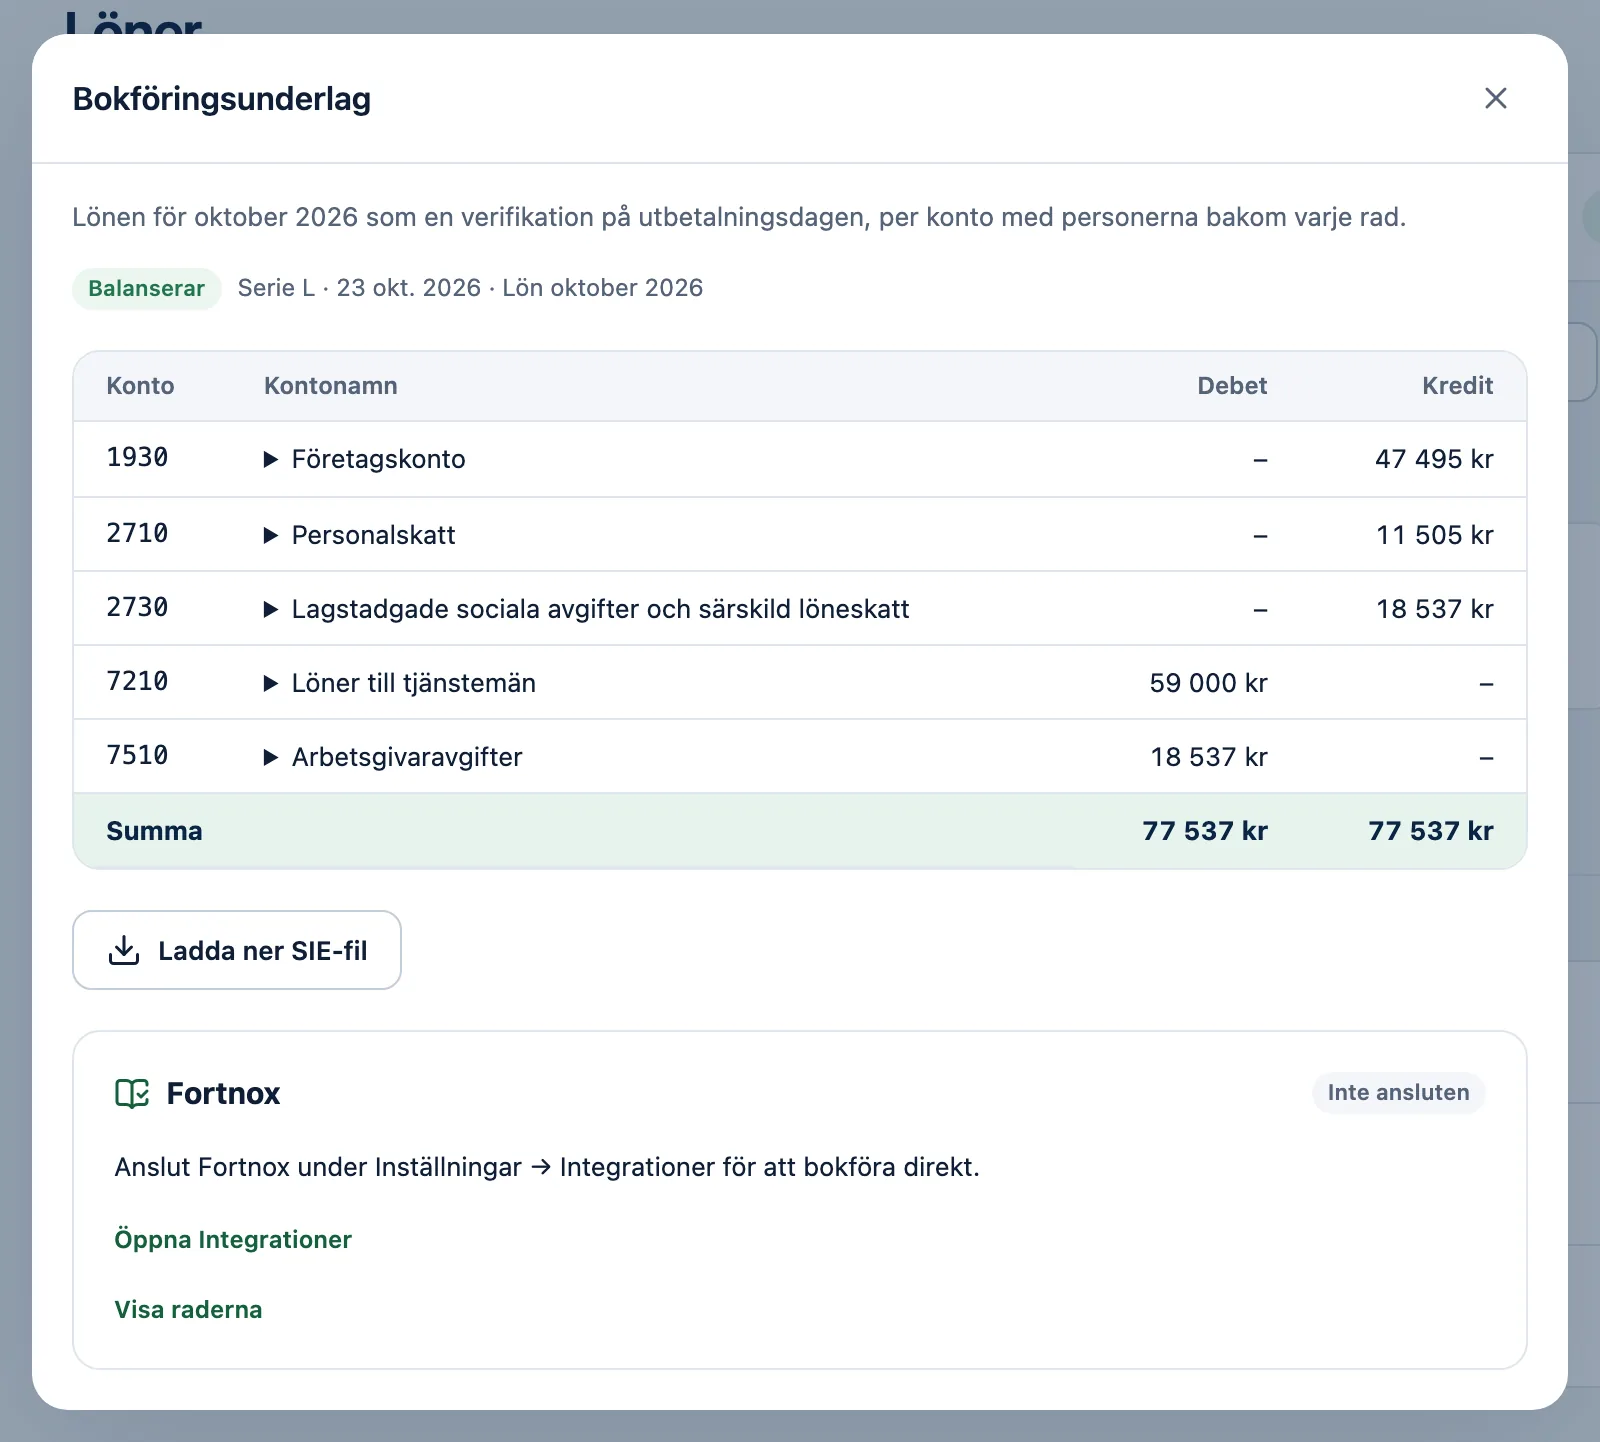Expand the Personalskatt row triangle
Screen dimensions: 1600x1442
pyautogui.click(x=270, y=535)
